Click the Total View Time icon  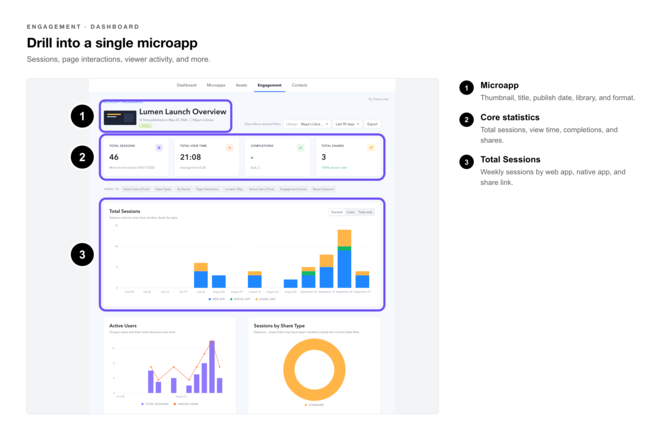tap(229, 148)
